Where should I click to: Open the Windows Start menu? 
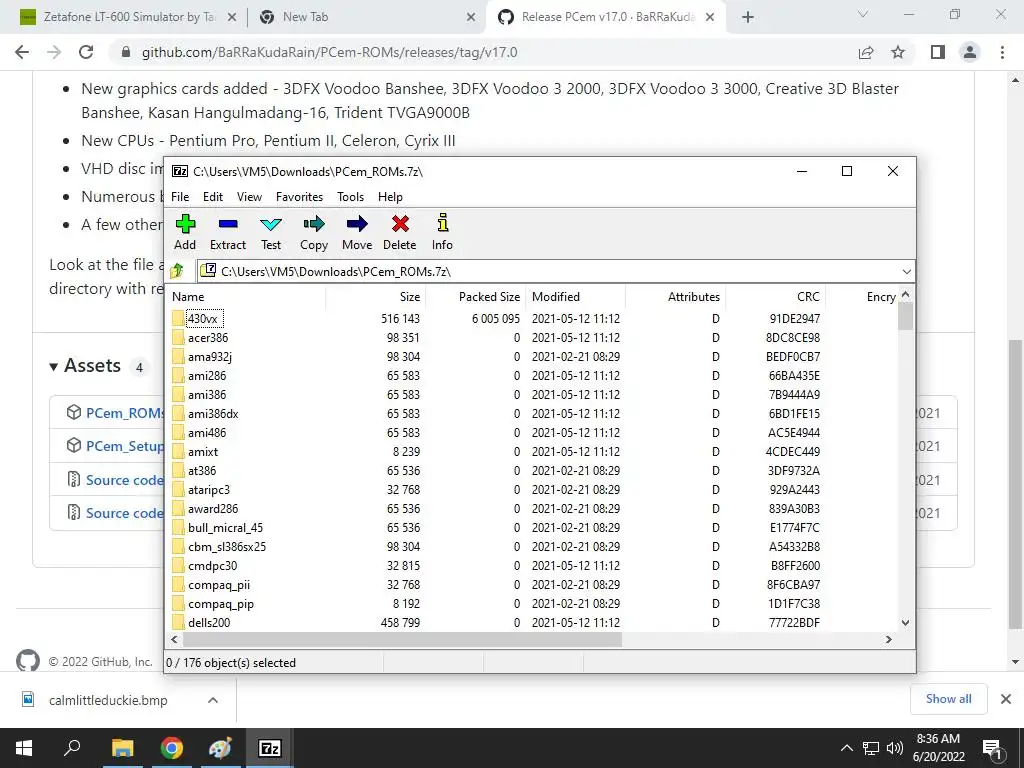click(x=24, y=748)
